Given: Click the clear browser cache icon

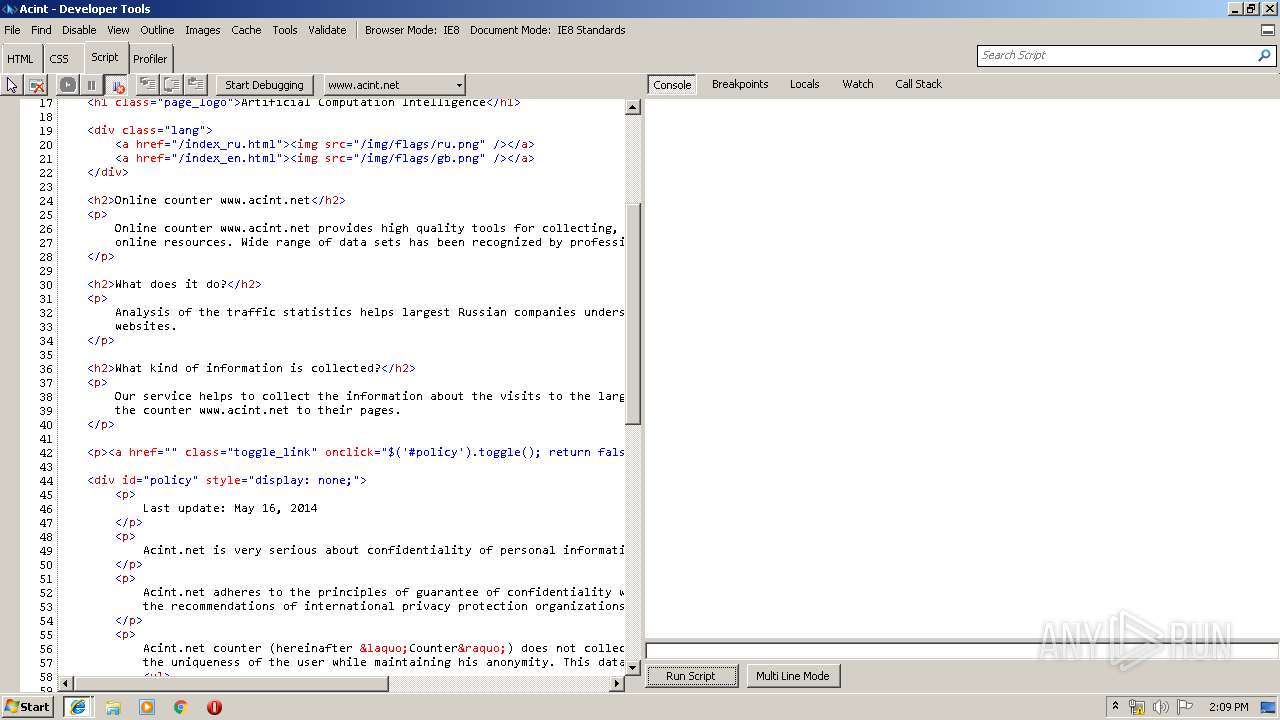Looking at the screenshot, I should 37,85.
